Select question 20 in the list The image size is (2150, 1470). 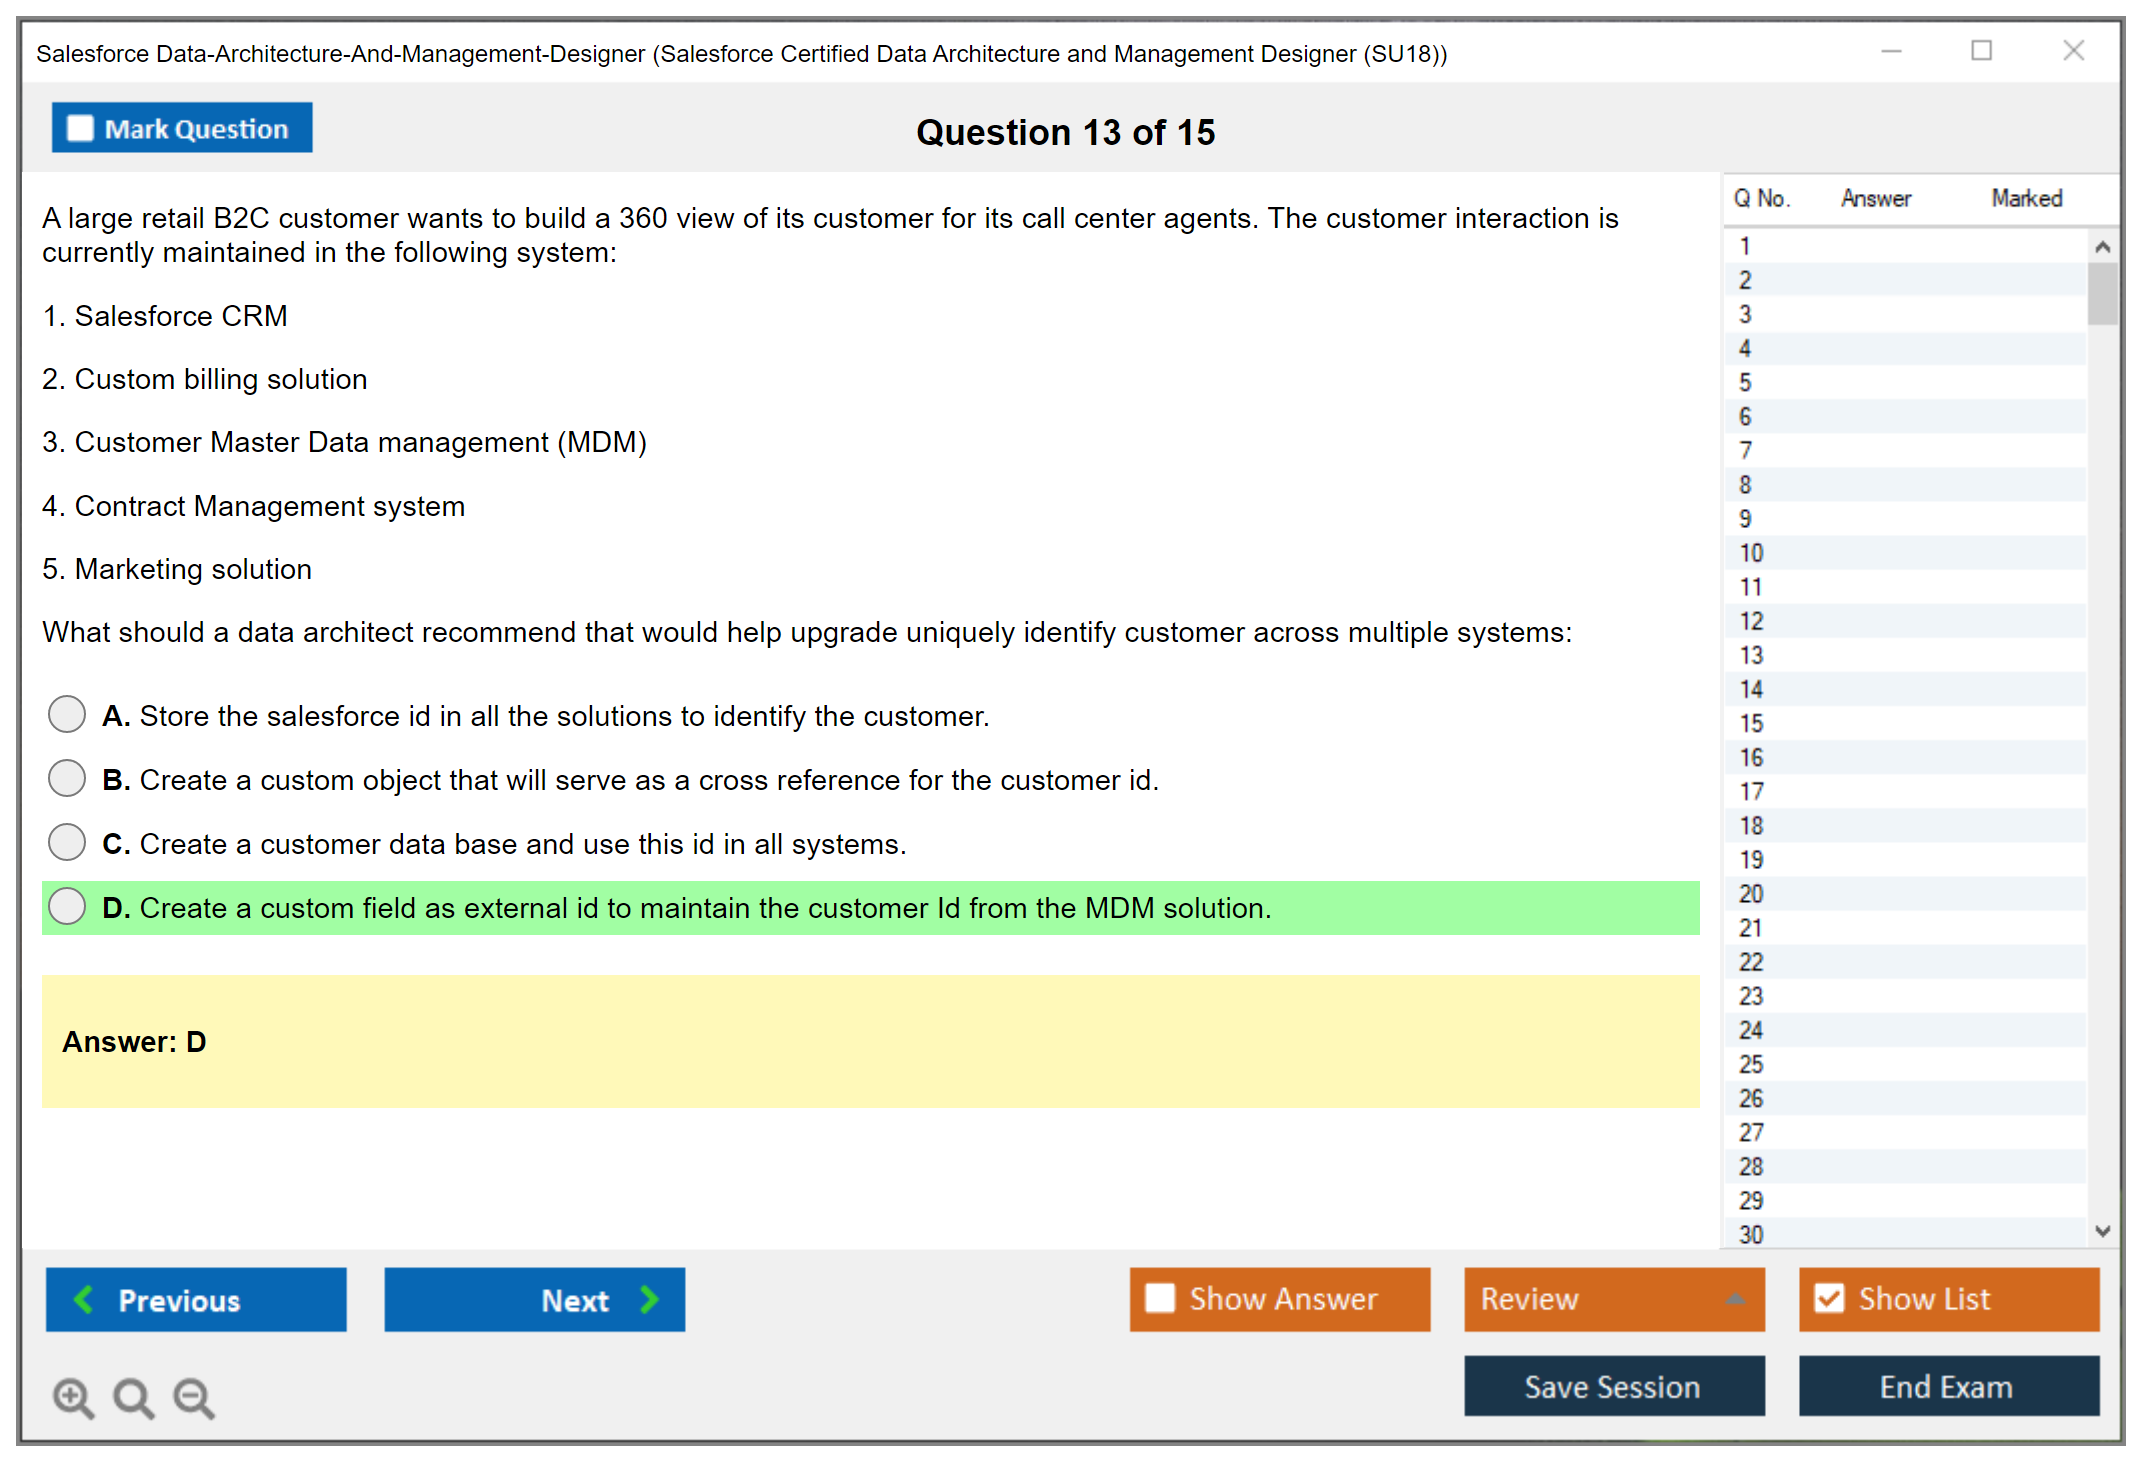[x=1751, y=894]
